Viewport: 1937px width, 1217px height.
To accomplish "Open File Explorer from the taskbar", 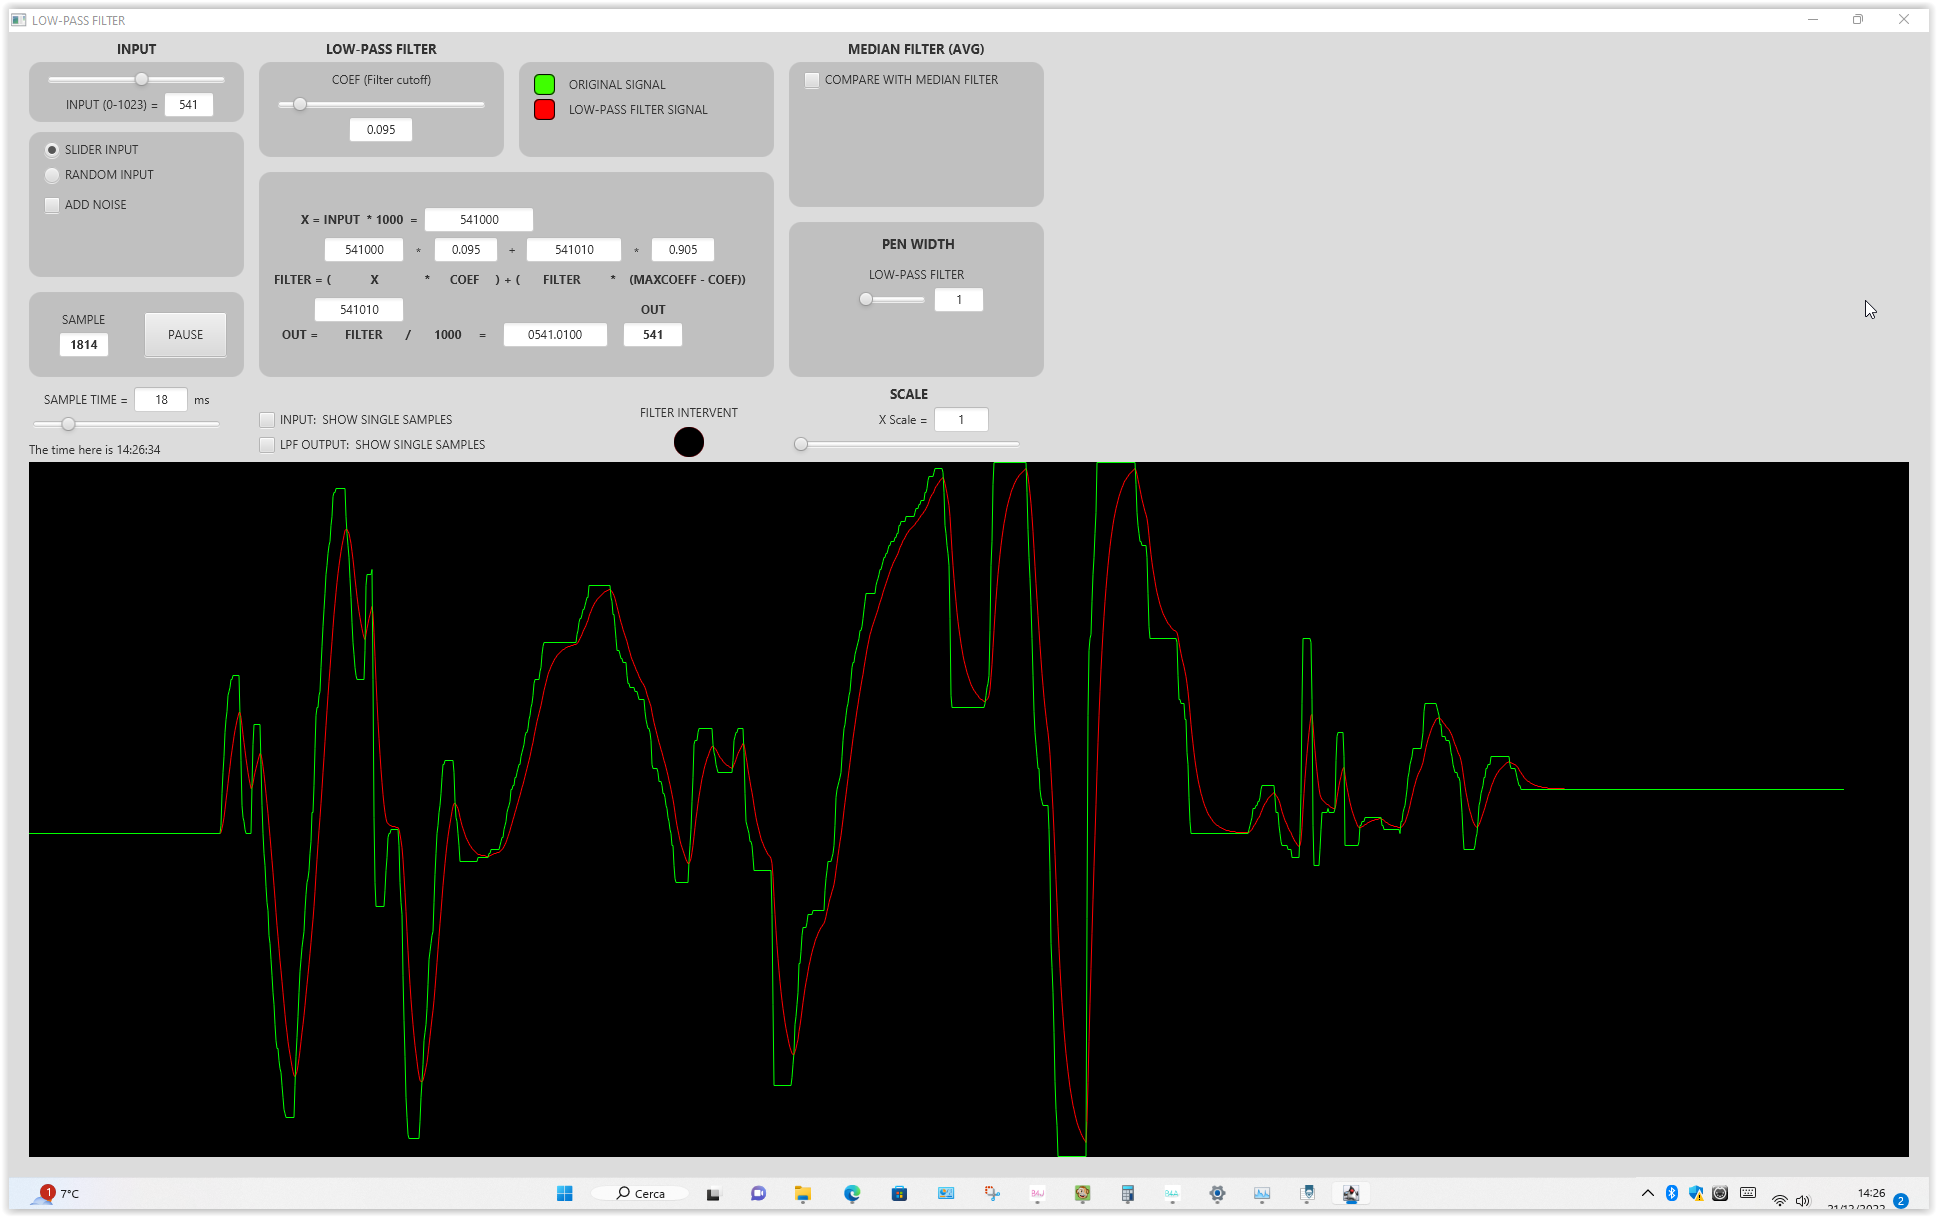I will coord(803,1193).
